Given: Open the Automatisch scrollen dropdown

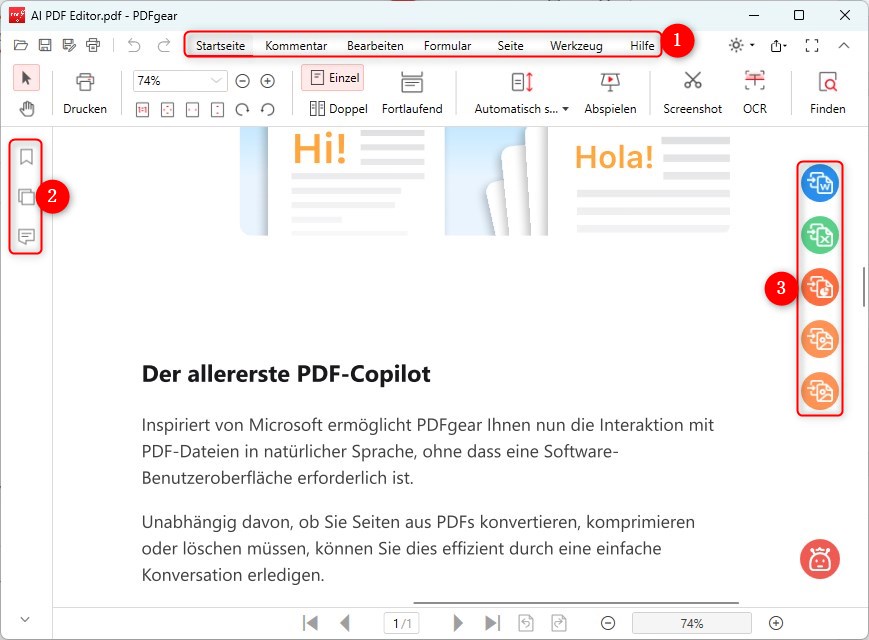Looking at the screenshot, I should (522, 93).
